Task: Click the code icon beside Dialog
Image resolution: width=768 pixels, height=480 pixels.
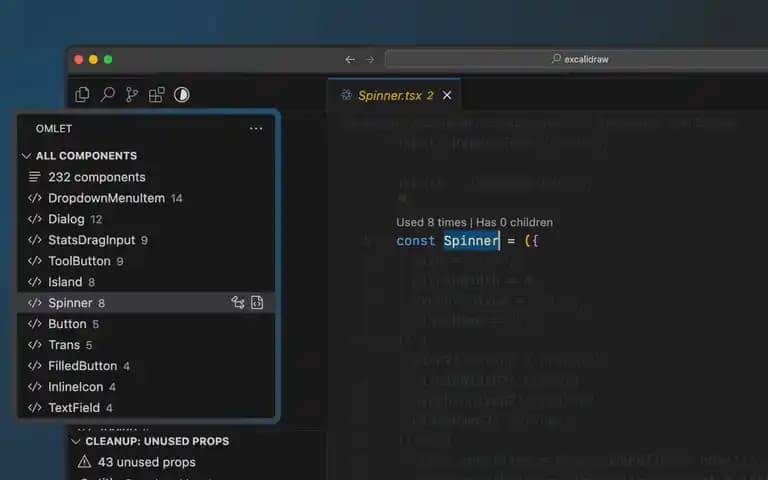Action: pos(35,219)
